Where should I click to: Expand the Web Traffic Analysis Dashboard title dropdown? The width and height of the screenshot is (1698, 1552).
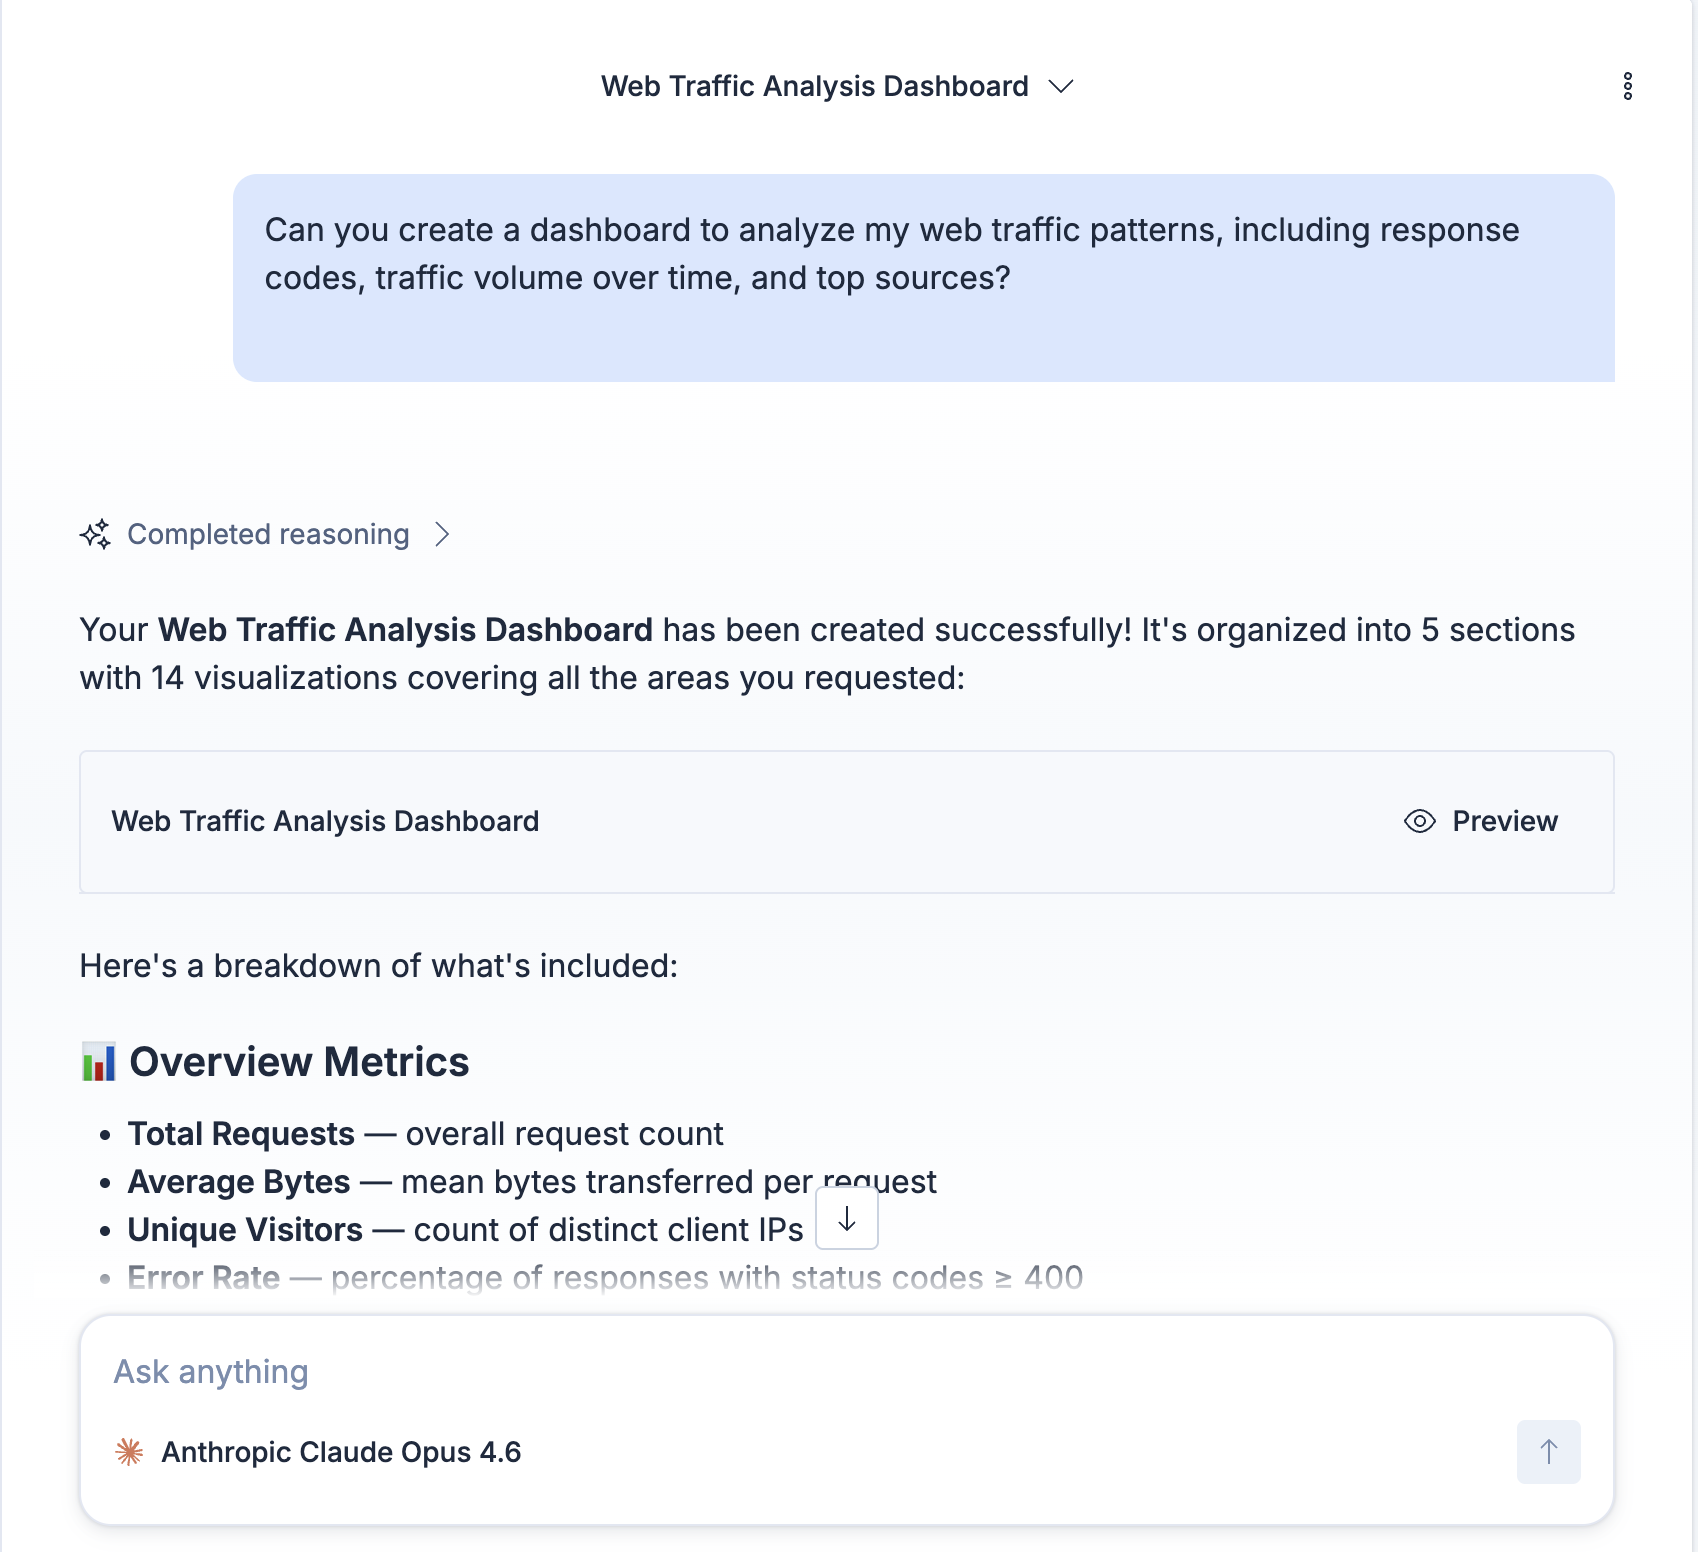point(1062,87)
